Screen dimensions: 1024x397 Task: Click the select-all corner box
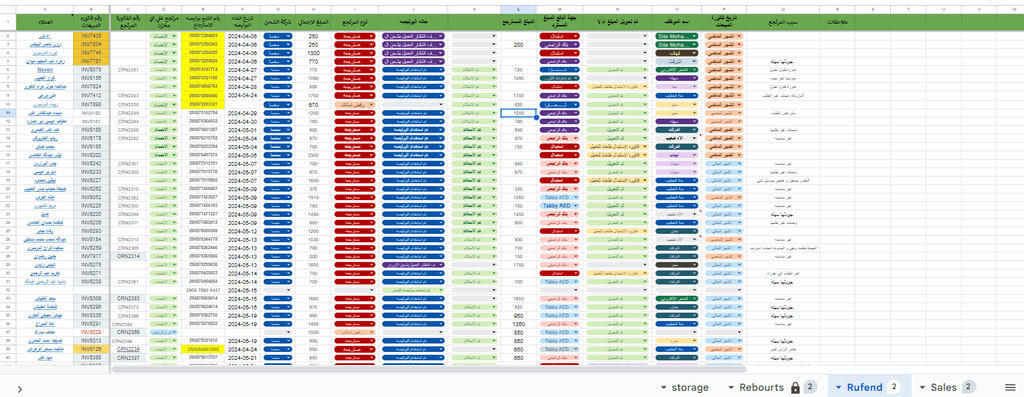[8, 10]
